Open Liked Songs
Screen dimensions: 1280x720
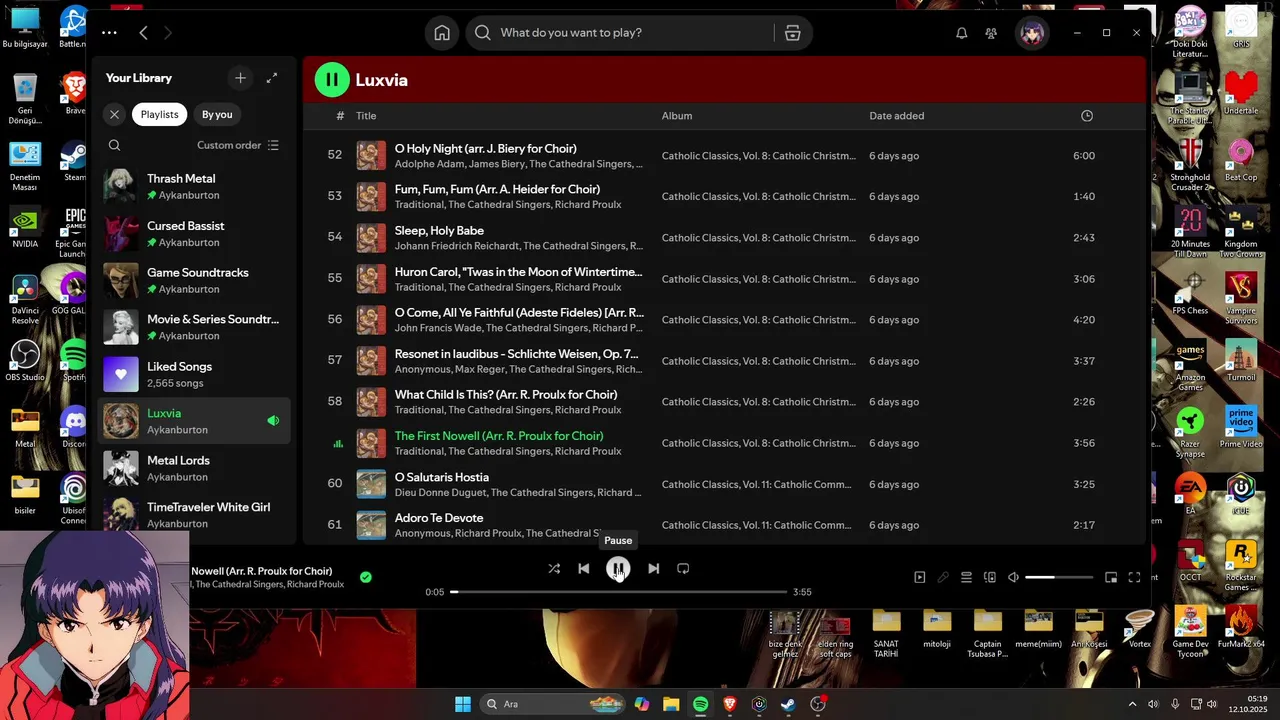coord(194,375)
